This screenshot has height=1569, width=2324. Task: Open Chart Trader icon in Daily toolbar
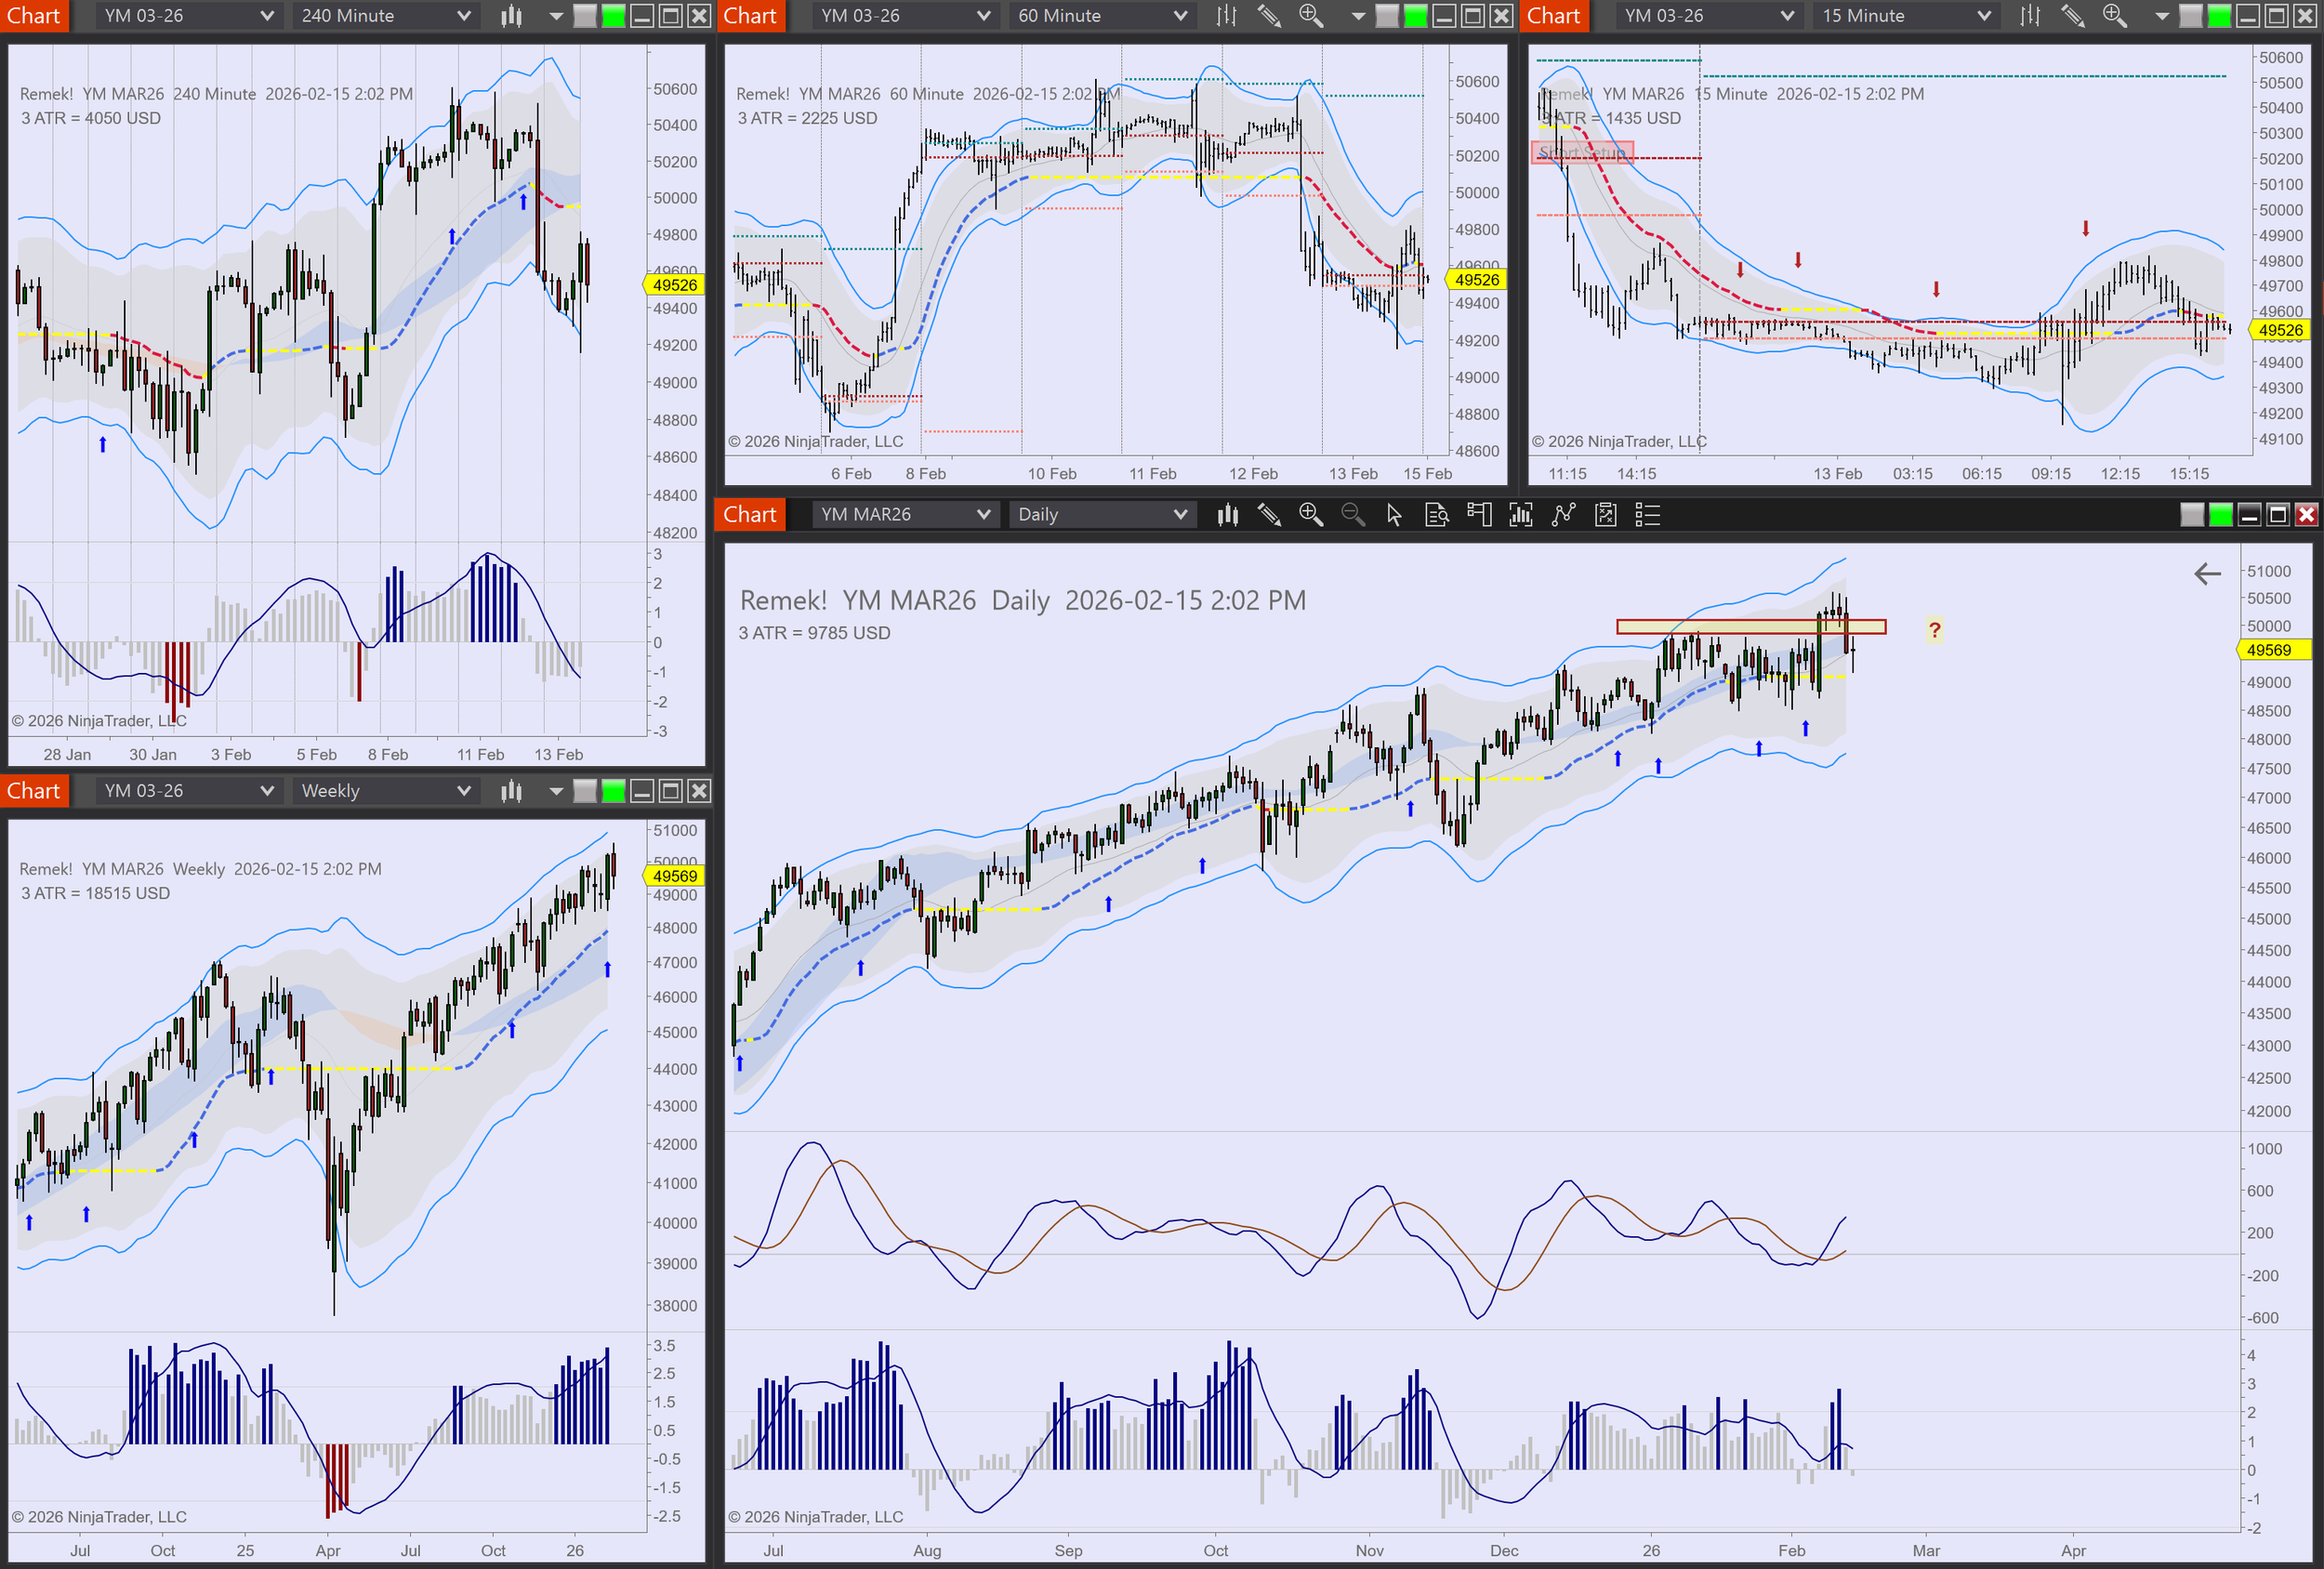(x=1478, y=515)
